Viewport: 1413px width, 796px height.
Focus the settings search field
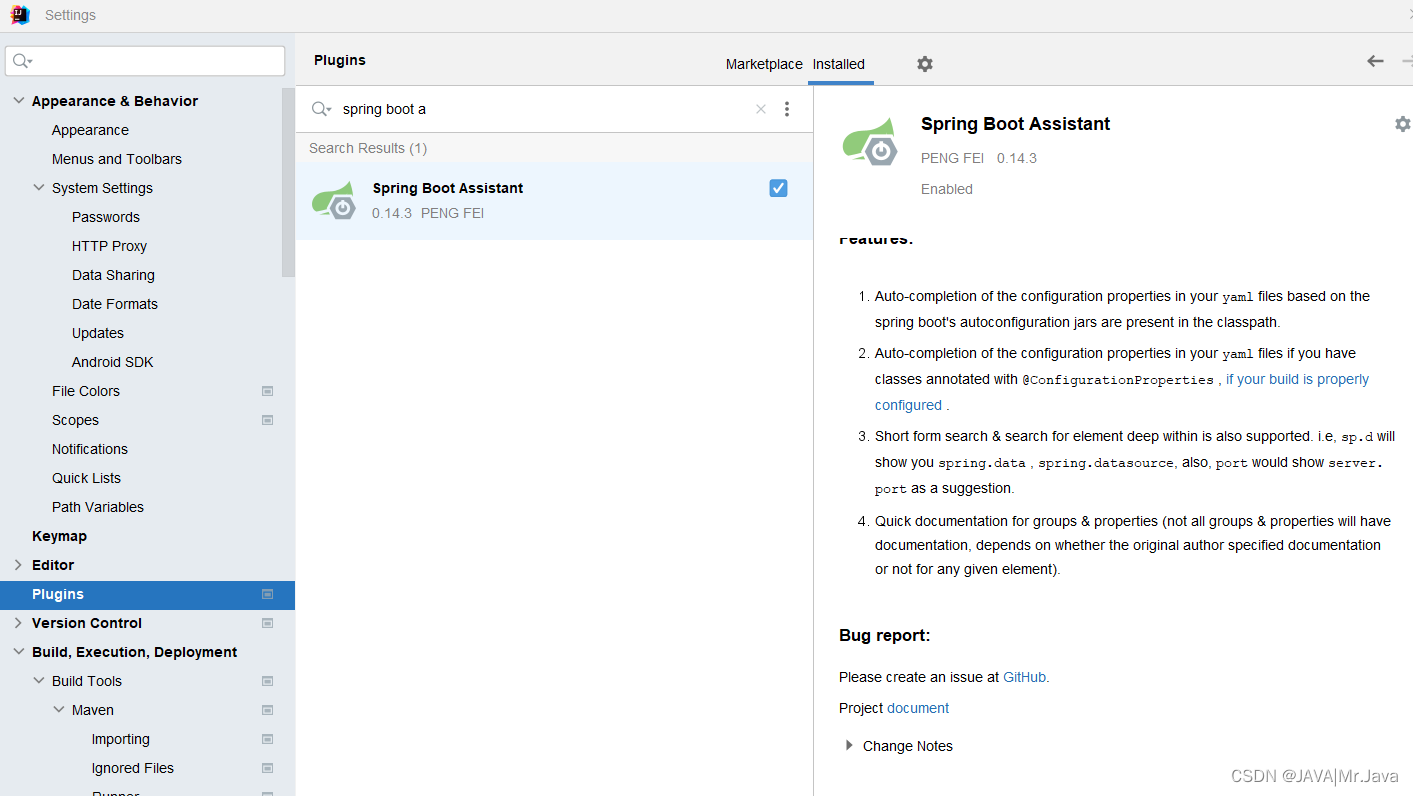coord(150,61)
